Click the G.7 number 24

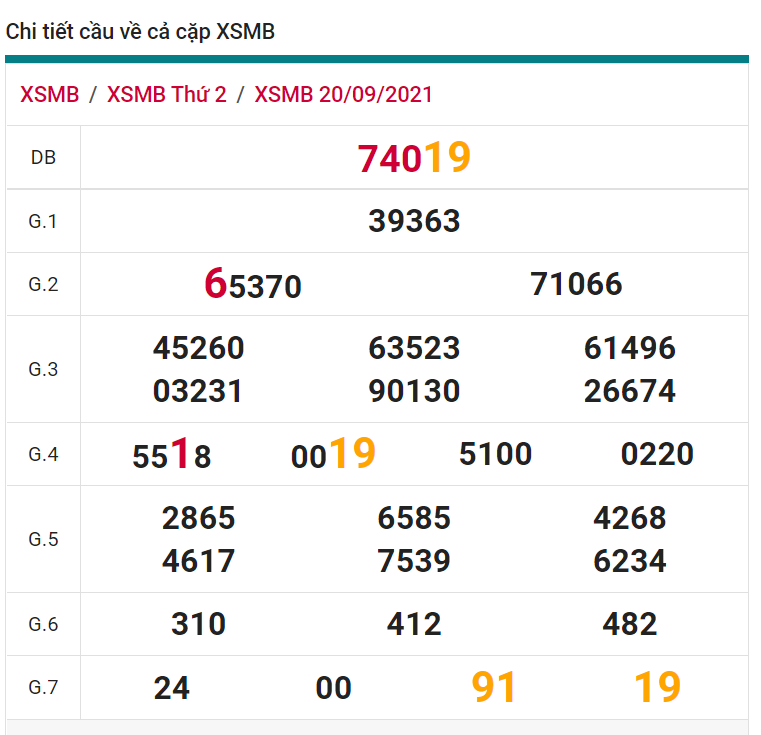tap(172, 688)
